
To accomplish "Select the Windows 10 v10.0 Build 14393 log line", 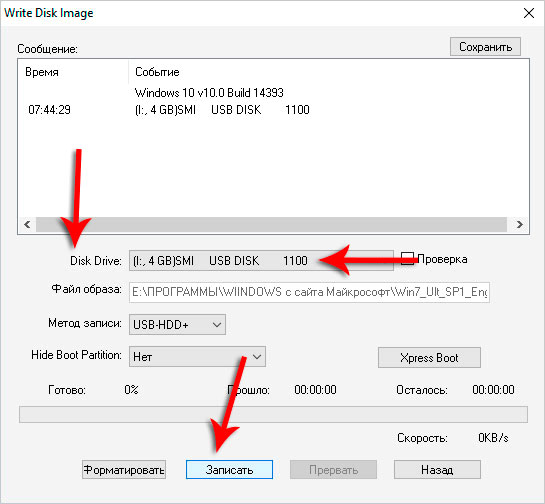I will point(209,93).
